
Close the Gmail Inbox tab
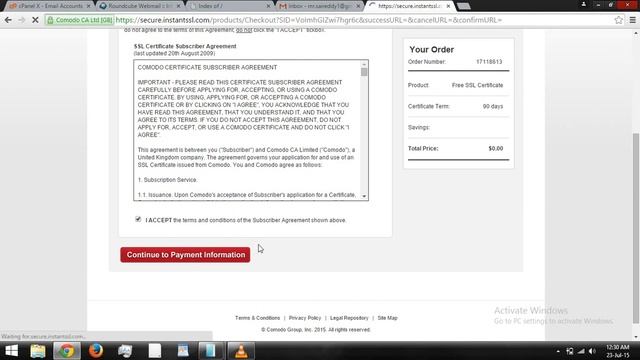(358, 6)
